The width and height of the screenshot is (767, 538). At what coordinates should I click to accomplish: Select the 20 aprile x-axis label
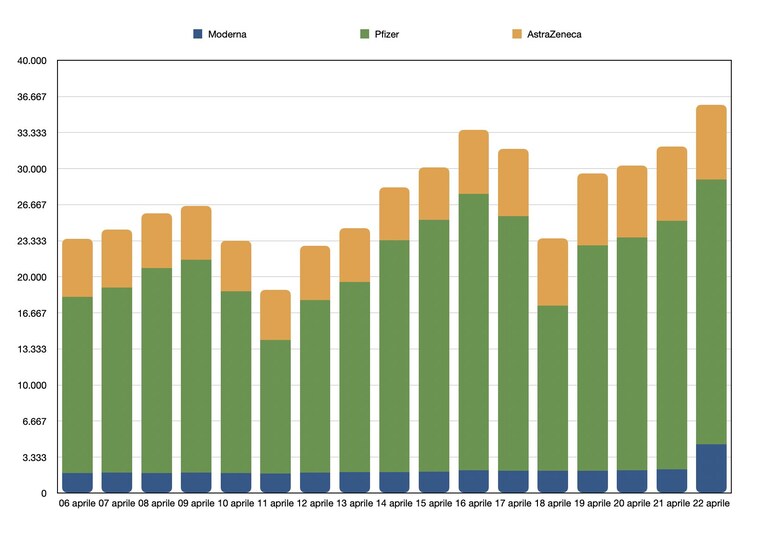click(632, 503)
